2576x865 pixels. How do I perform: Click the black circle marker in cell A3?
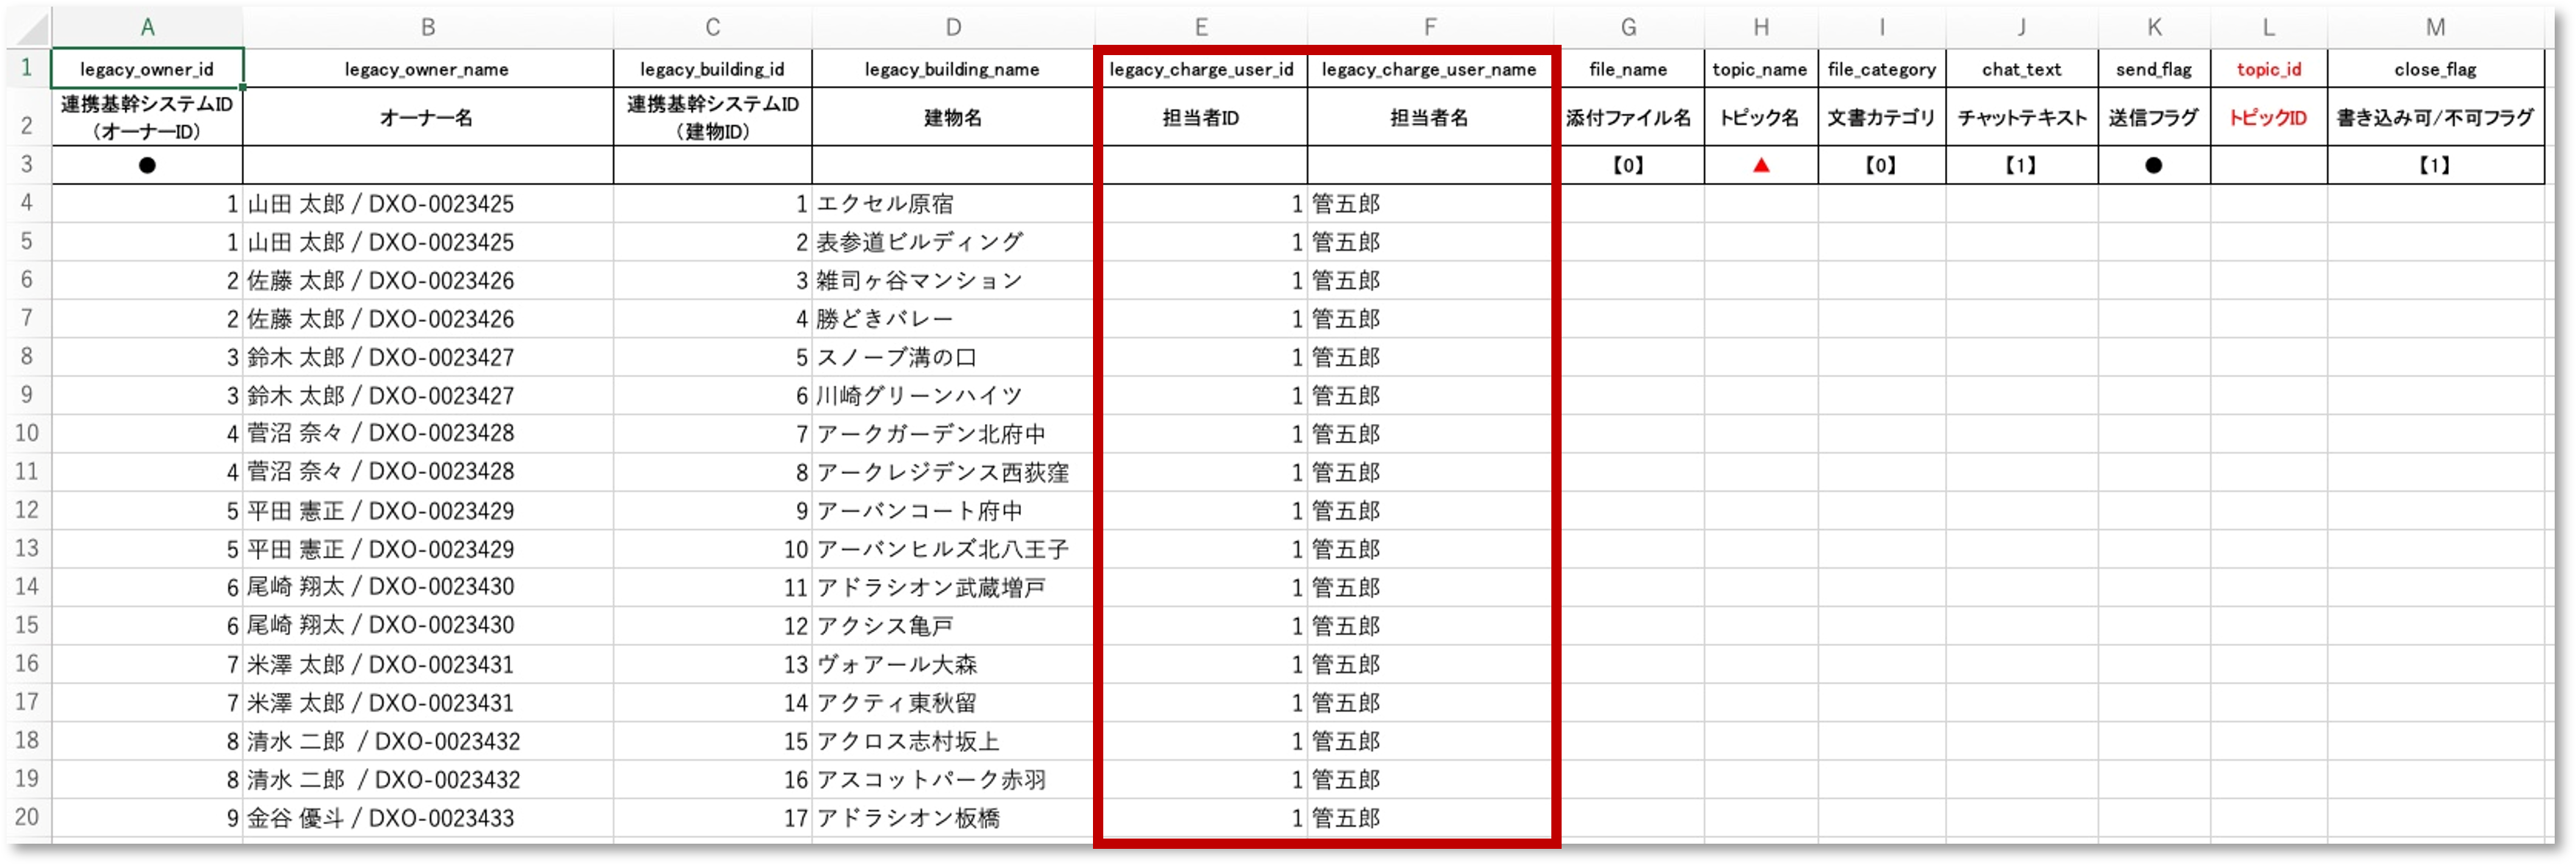click(x=146, y=165)
